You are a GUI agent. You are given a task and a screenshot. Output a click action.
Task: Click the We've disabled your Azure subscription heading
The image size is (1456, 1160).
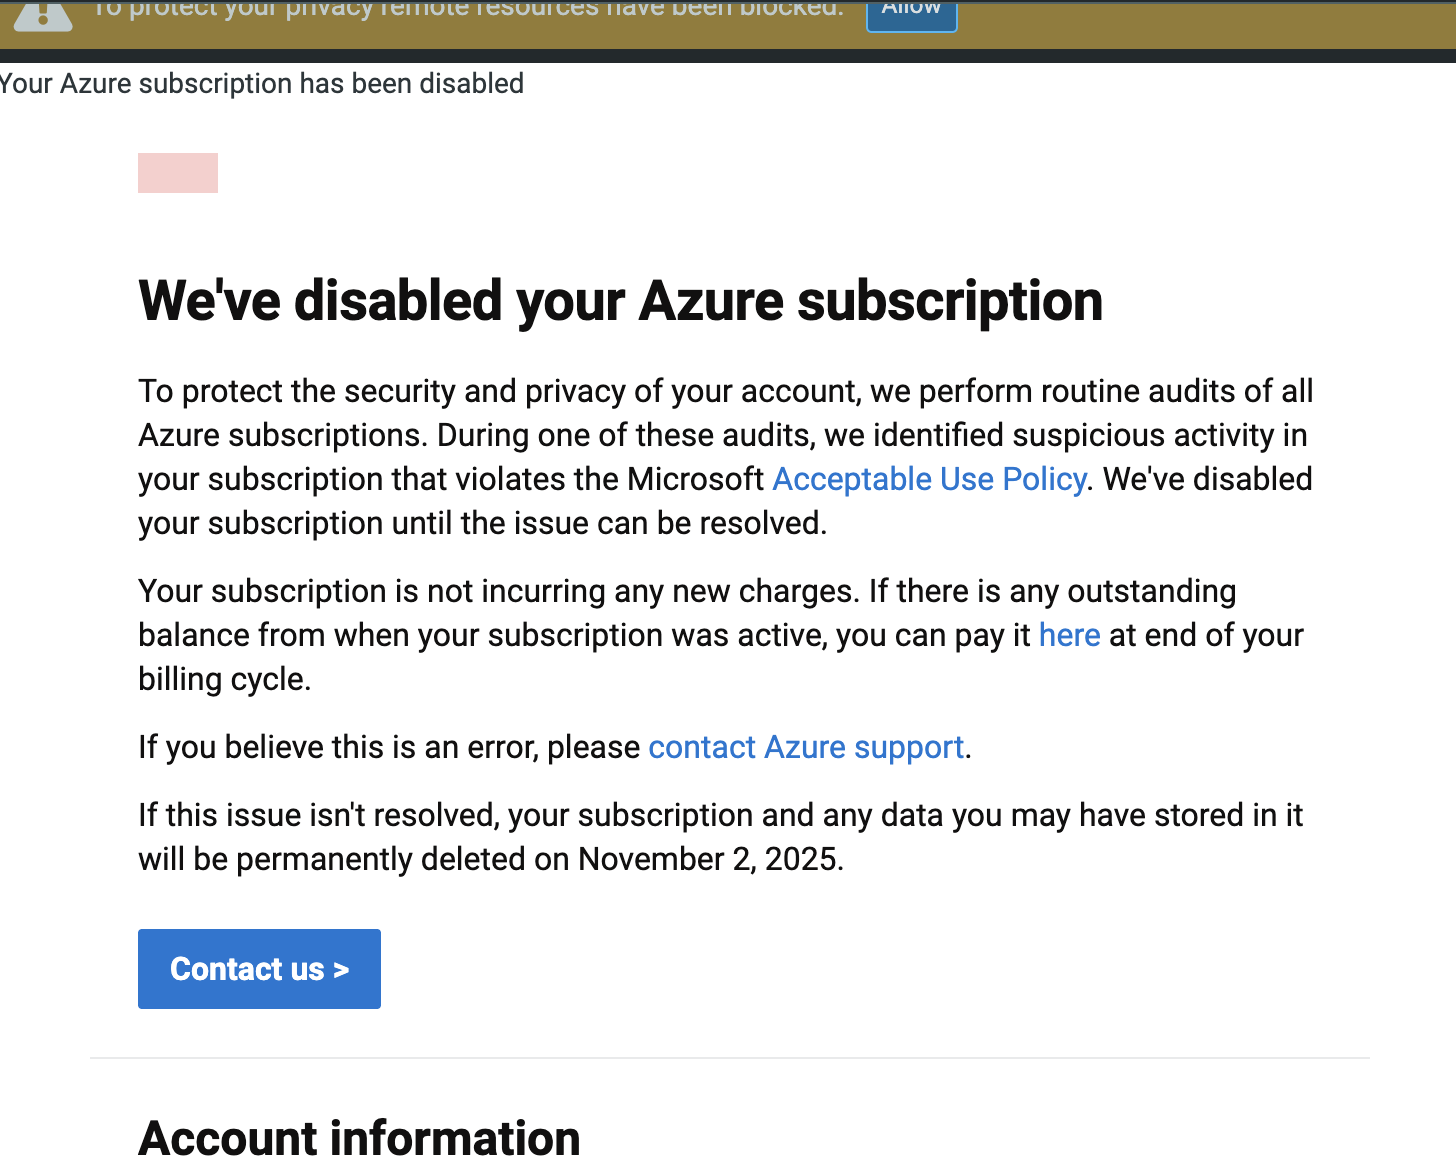620,301
